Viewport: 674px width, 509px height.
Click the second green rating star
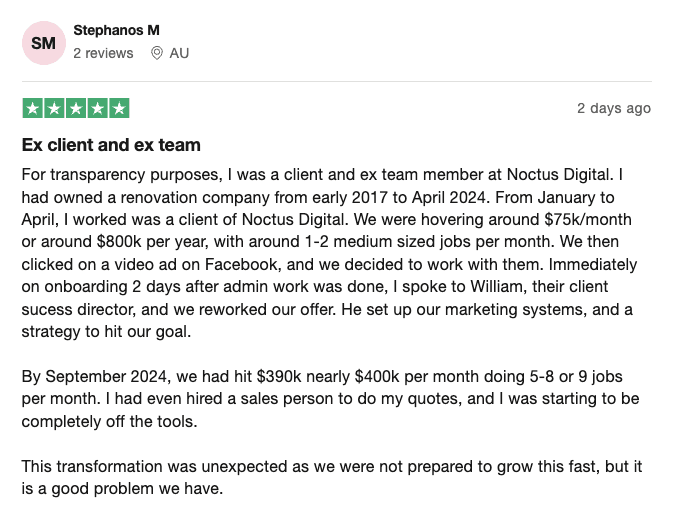(54, 108)
